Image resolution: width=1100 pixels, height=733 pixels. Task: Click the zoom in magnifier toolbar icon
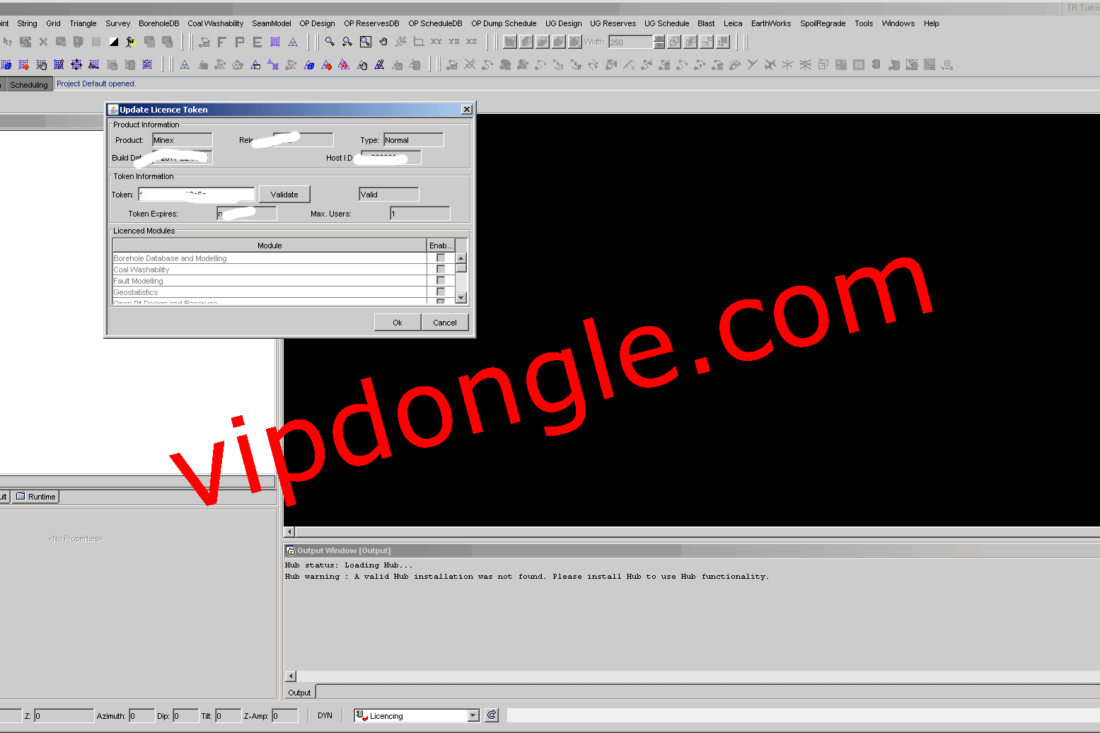point(329,42)
